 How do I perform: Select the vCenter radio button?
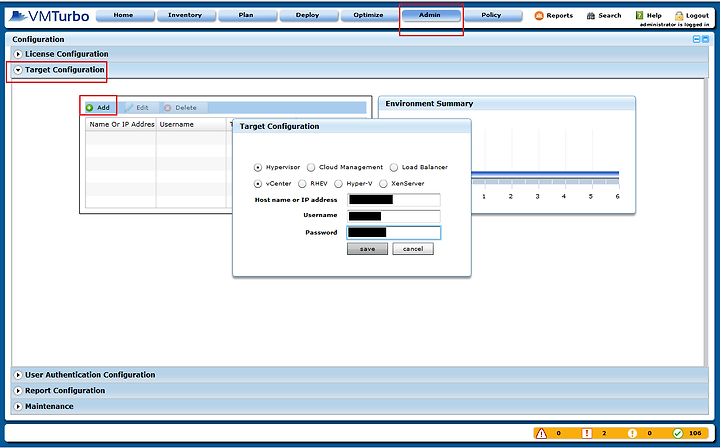click(x=258, y=184)
